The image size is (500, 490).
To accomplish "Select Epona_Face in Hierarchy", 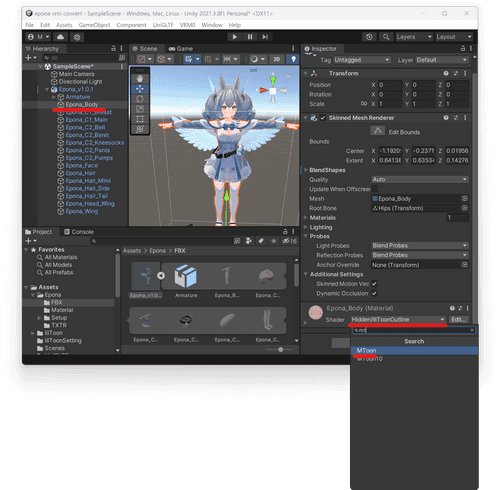I will pos(82,166).
